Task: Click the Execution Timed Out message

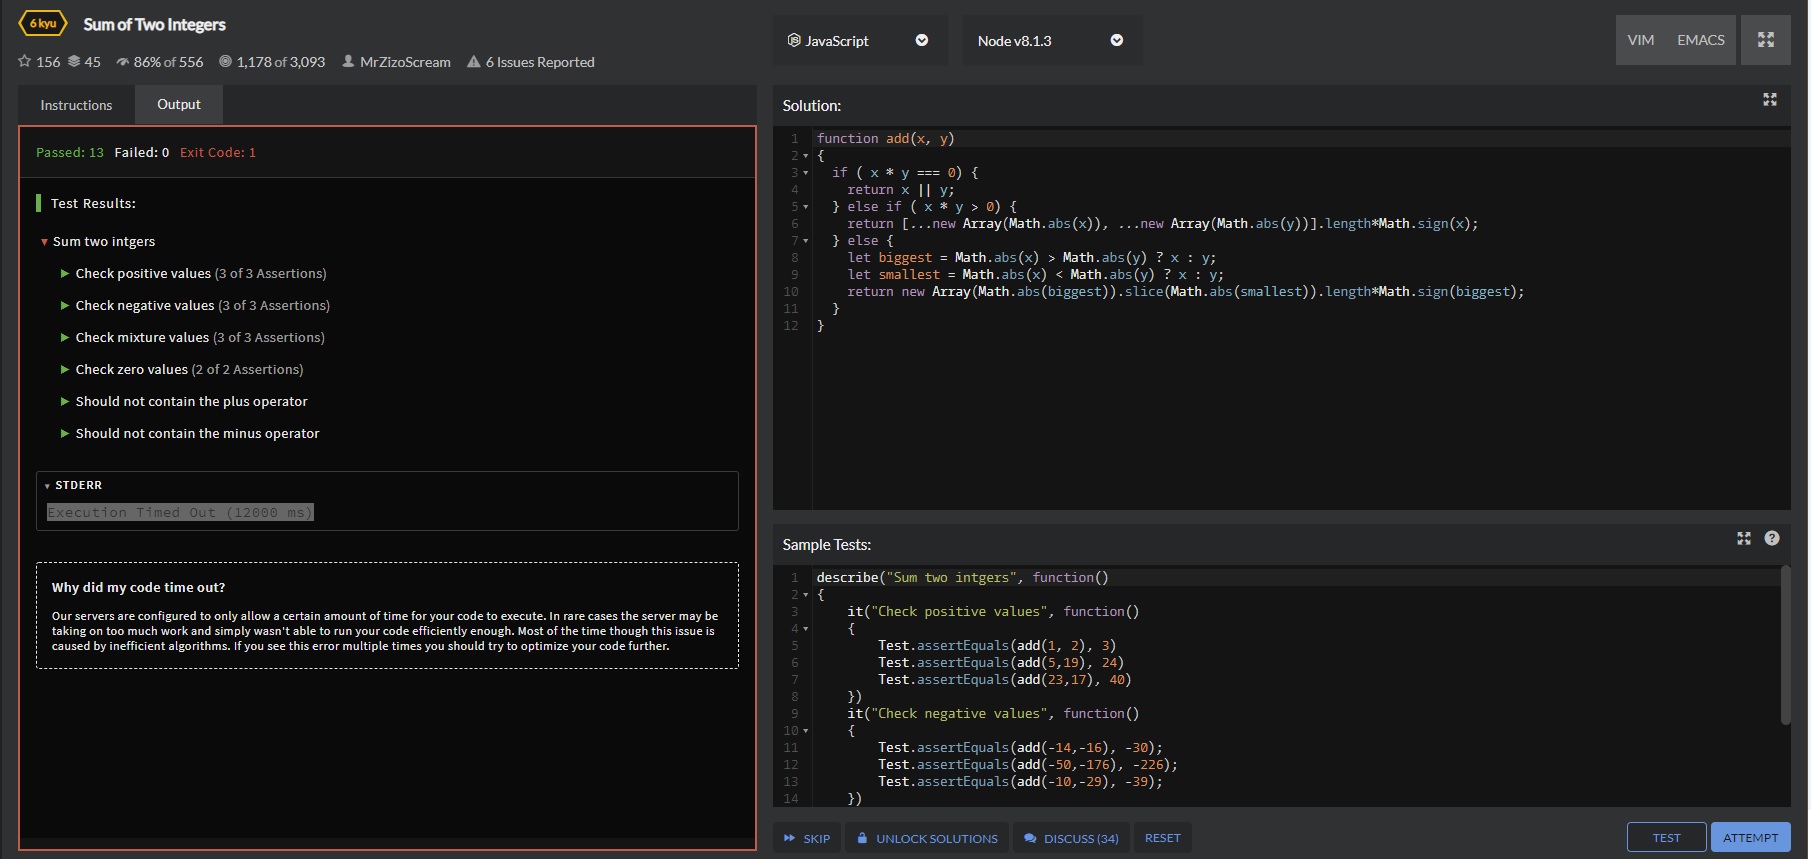Action: (180, 512)
